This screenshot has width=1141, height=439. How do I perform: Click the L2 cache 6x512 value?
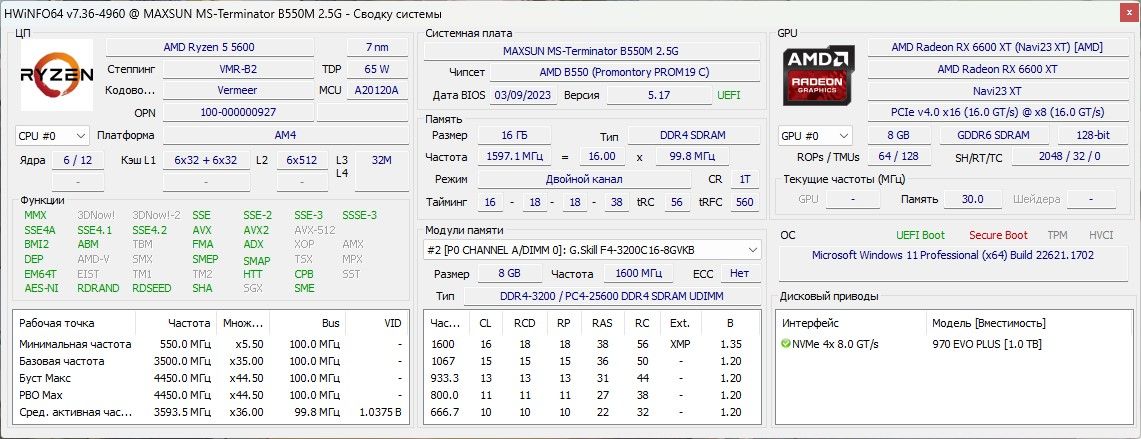coord(302,160)
